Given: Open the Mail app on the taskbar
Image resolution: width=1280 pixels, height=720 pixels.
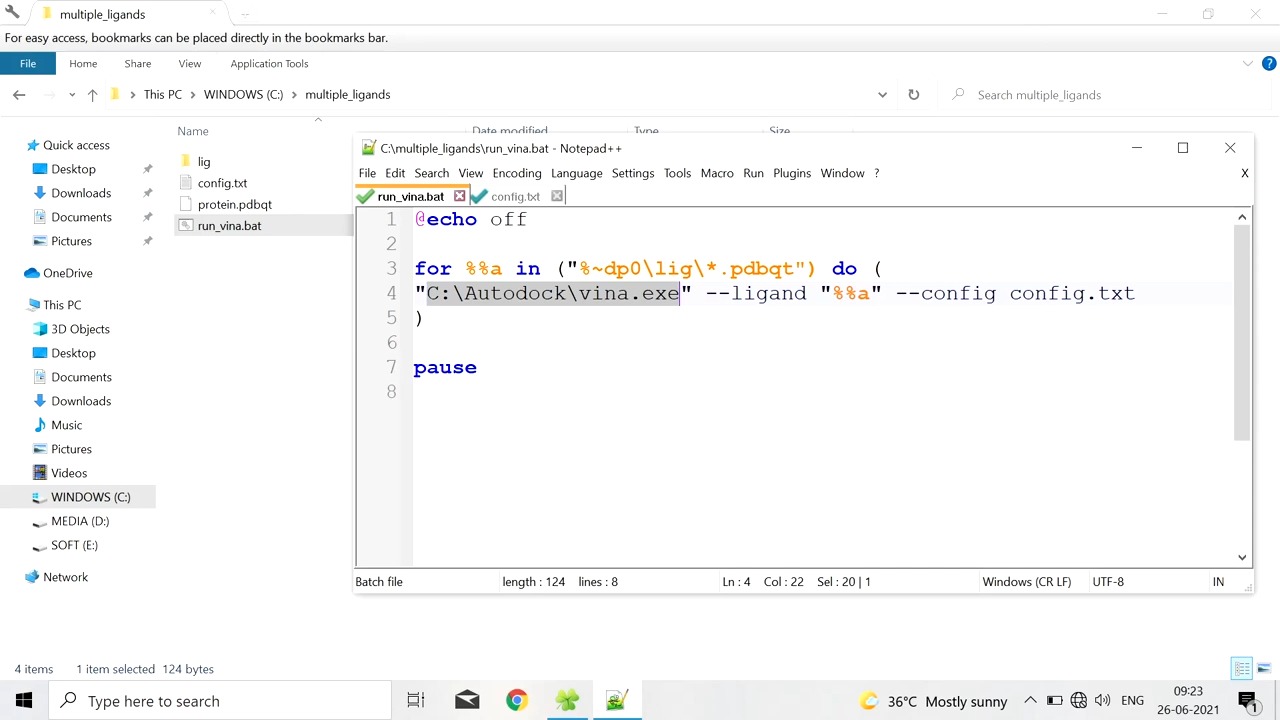Looking at the screenshot, I should [x=467, y=701].
